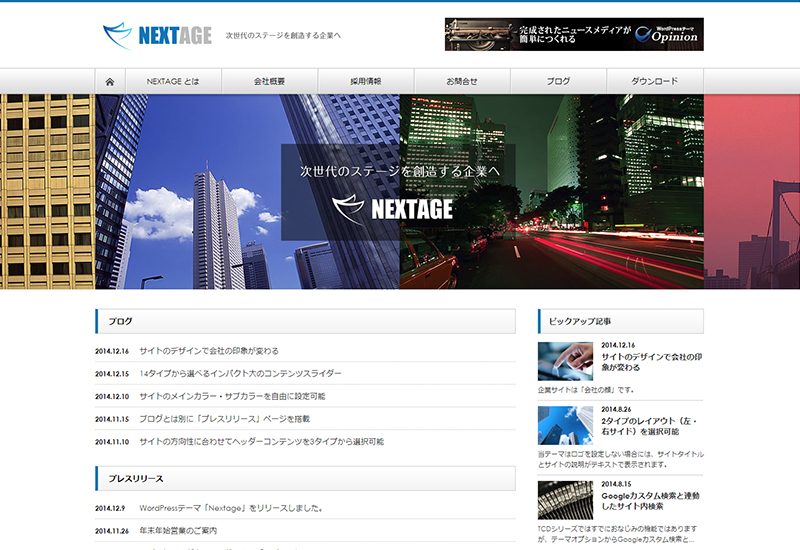This screenshot has height=550, width=800.
Task: Open blog post 'サイトのメインカラー・サブカラーを自由に設定可能'
Action: [232, 396]
